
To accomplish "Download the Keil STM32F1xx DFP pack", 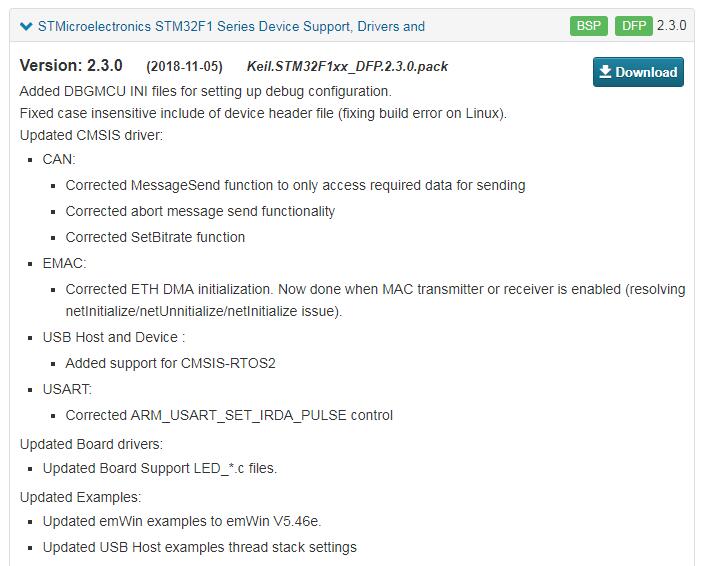I will click(638, 72).
